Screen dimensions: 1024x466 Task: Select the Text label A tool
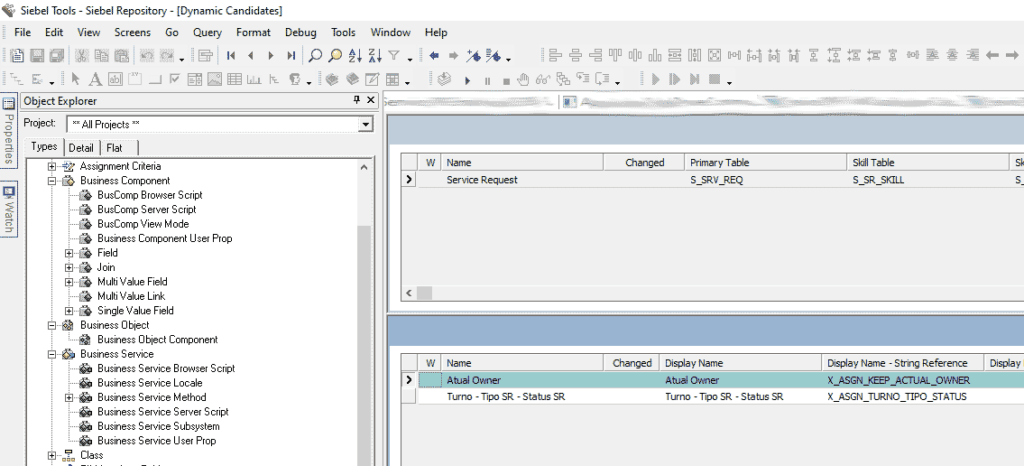pos(95,80)
